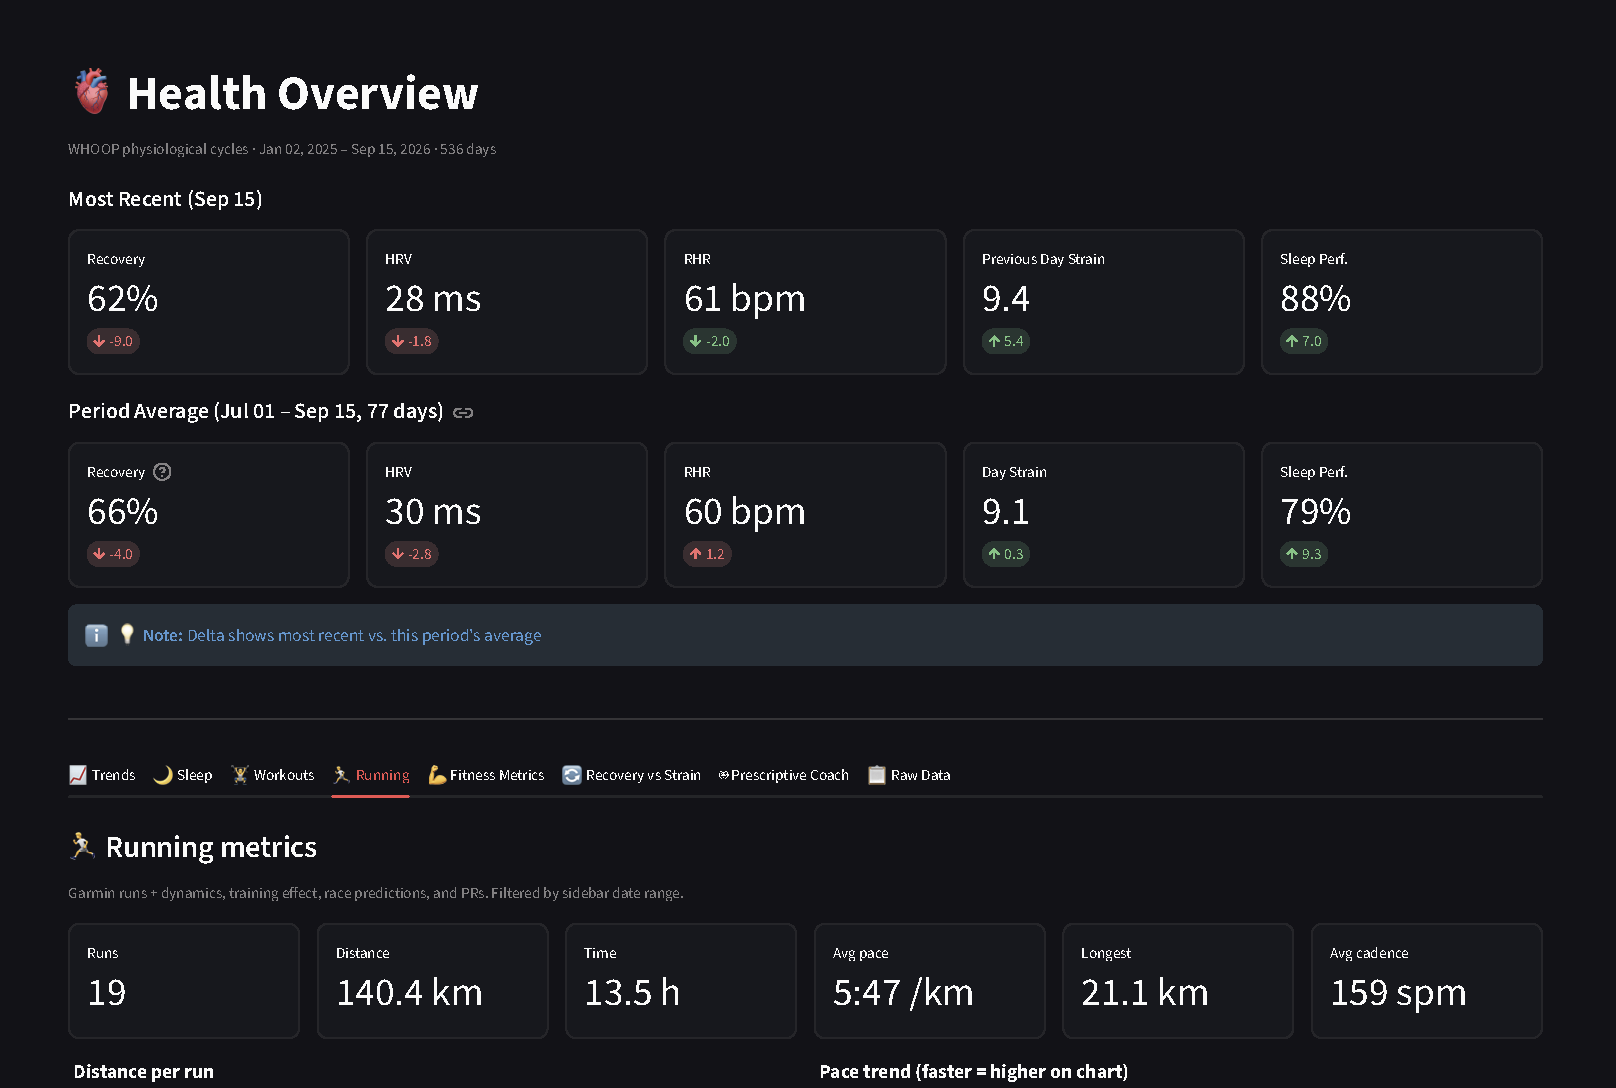The height and width of the screenshot is (1088, 1616).
Task: Click the Distance per run chart title
Action: tap(144, 1071)
